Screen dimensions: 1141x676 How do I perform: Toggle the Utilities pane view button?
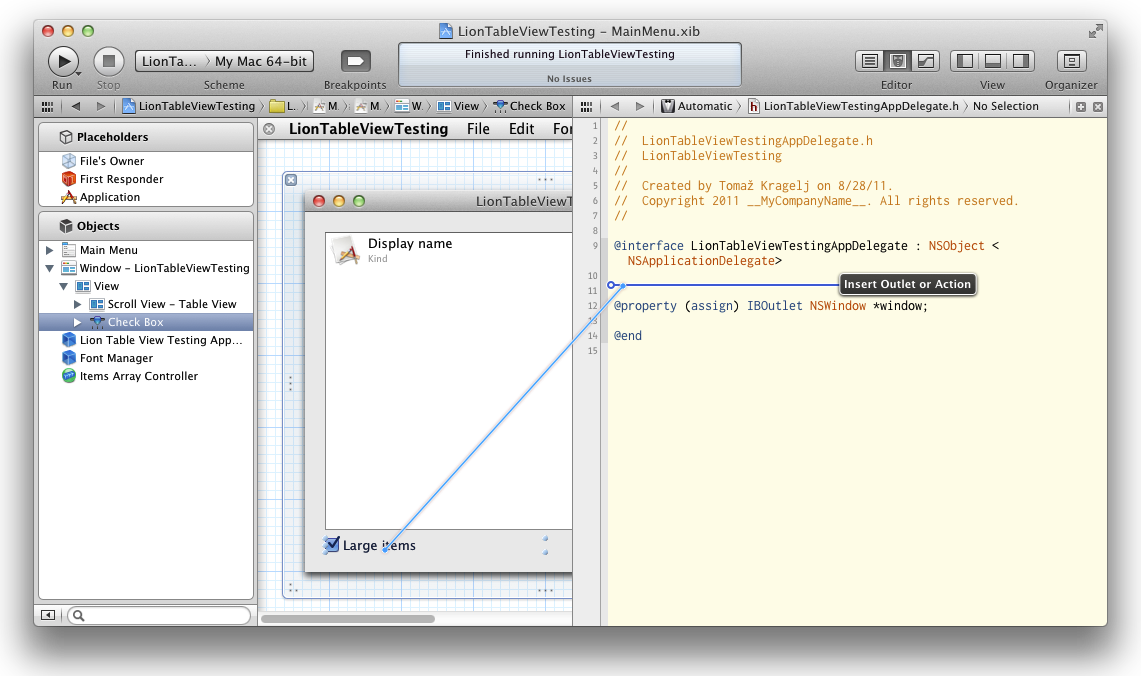[1021, 61]
